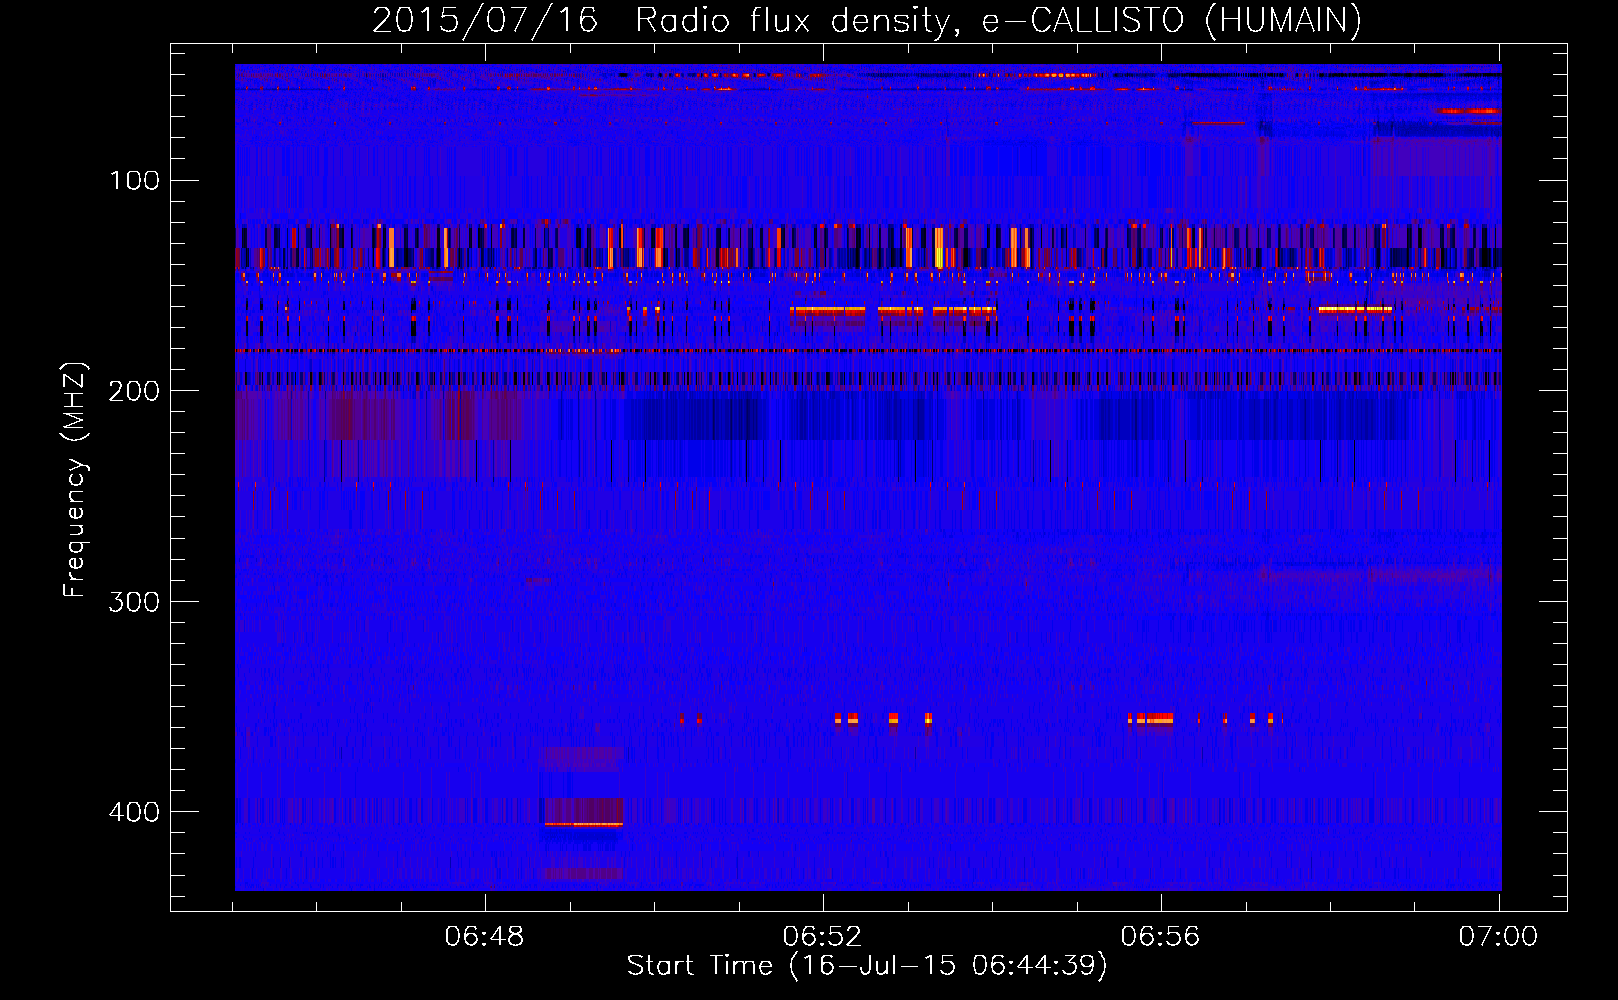Click the 06:52 time tick label
The image size is (1618, 1000).
pos(823,936)
